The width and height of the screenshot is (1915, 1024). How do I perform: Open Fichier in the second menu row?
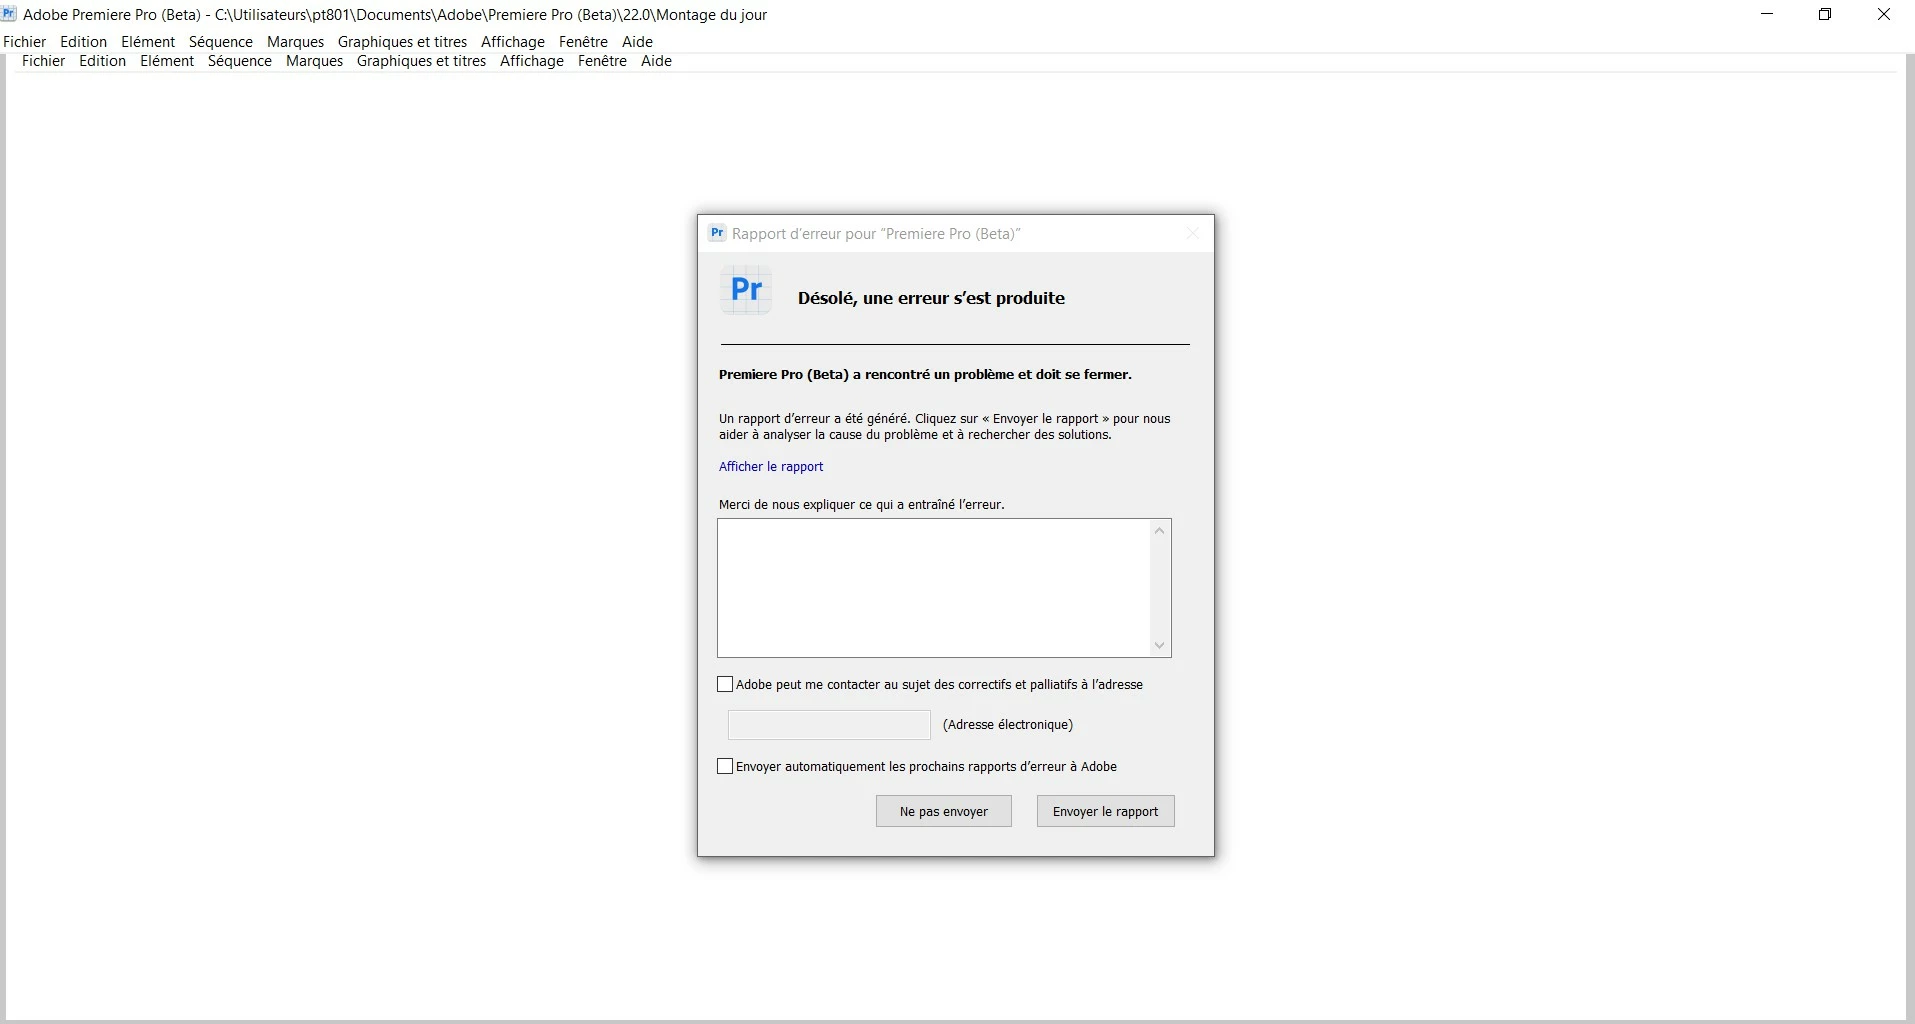pyautogui.click(x=44, y=61)
